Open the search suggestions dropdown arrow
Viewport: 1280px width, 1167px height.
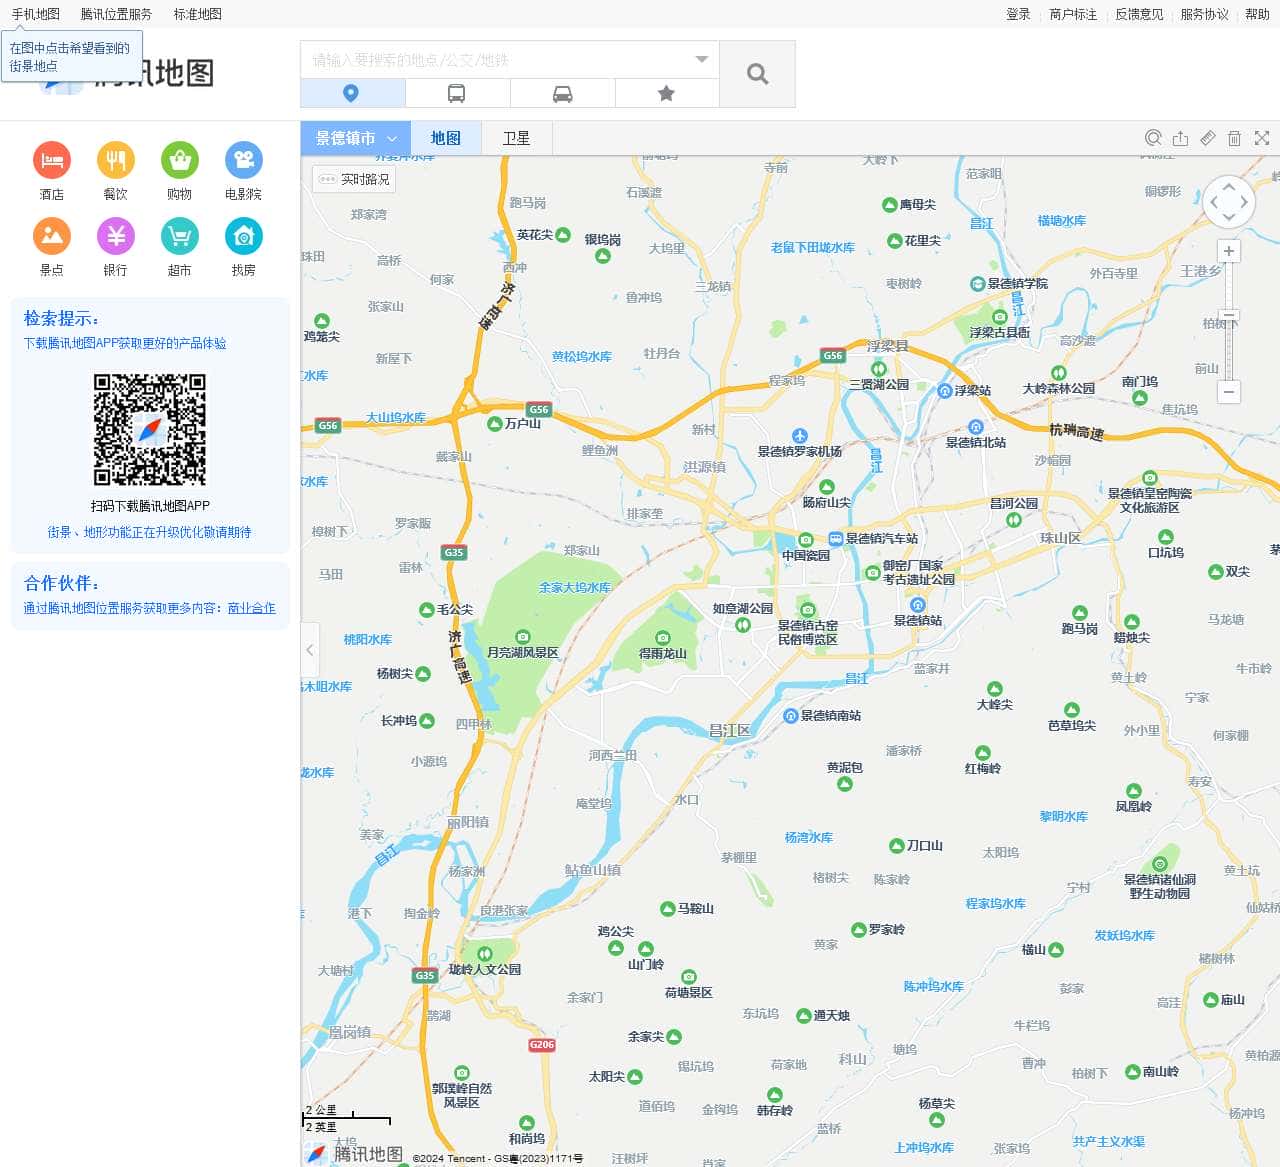[701, 60]
